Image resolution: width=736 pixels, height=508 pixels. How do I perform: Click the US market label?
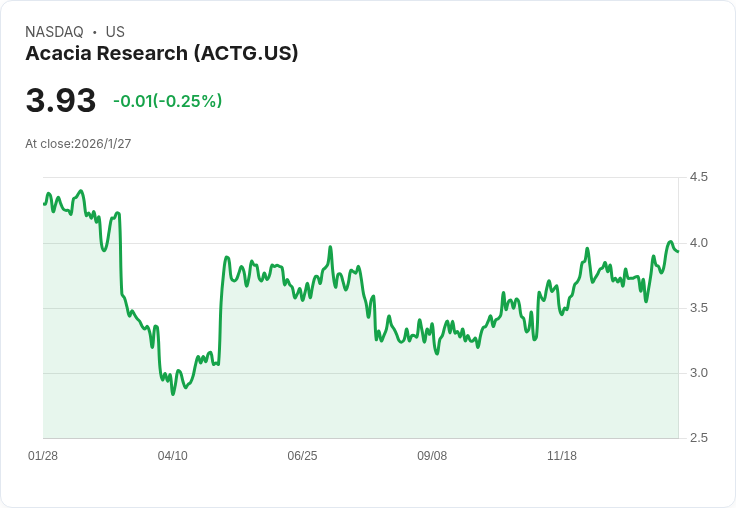[x=115, y=32]
